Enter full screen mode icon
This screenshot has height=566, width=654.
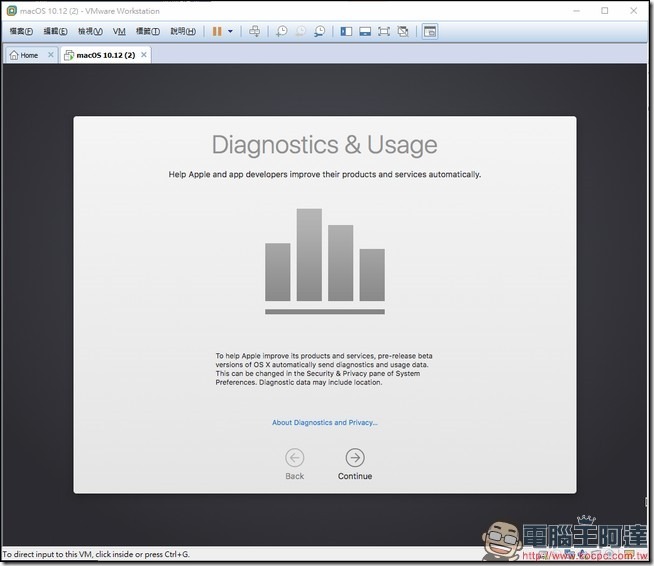[384, 31]
